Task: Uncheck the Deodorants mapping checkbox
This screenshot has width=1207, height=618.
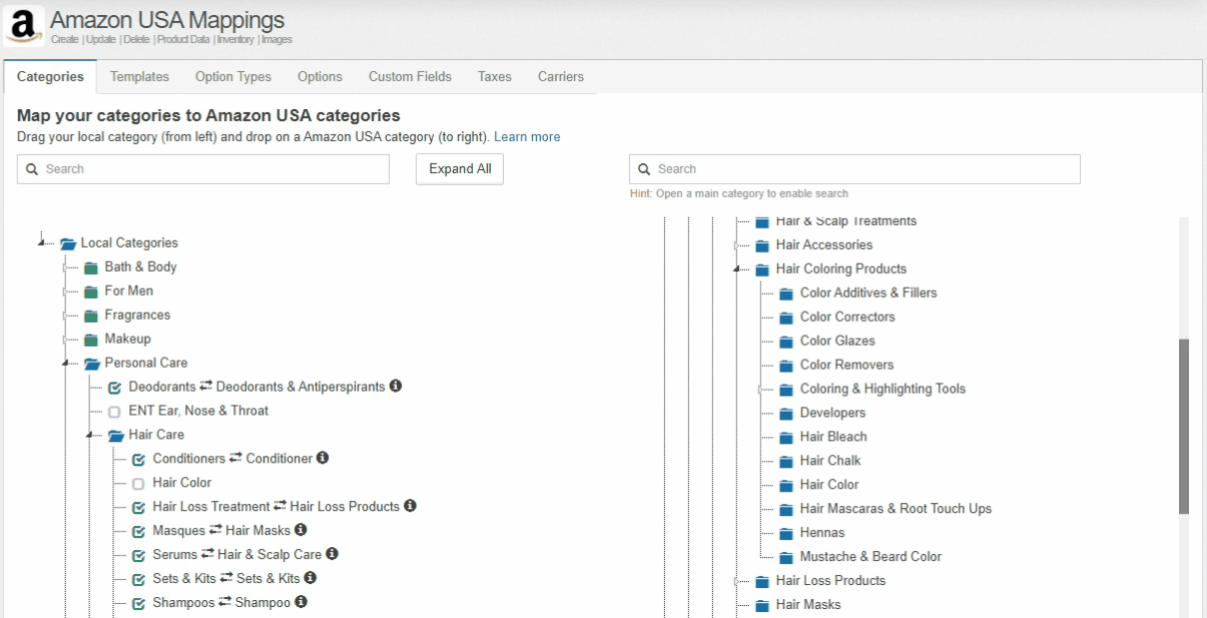Action: [114, 387]
